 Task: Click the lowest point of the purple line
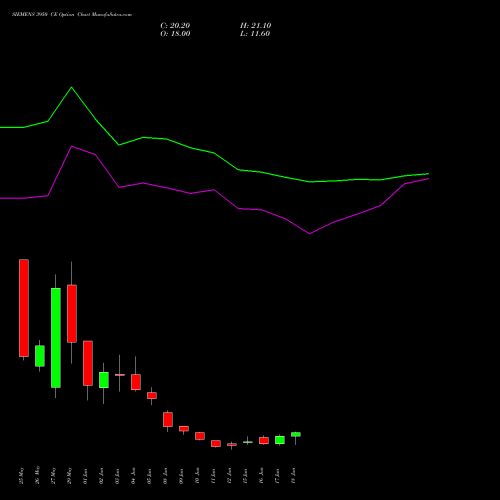pyautogui.click(x=310, y=234)
